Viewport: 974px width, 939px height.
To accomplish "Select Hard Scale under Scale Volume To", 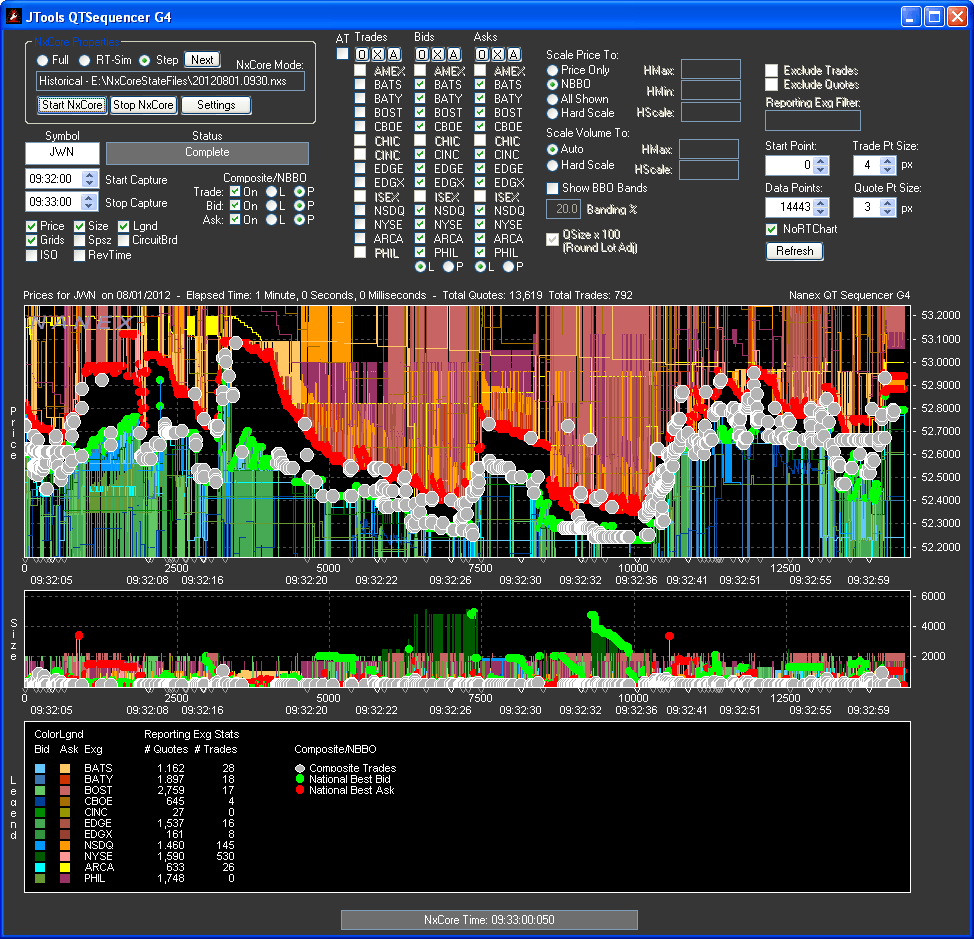I will tap(552, 165).
